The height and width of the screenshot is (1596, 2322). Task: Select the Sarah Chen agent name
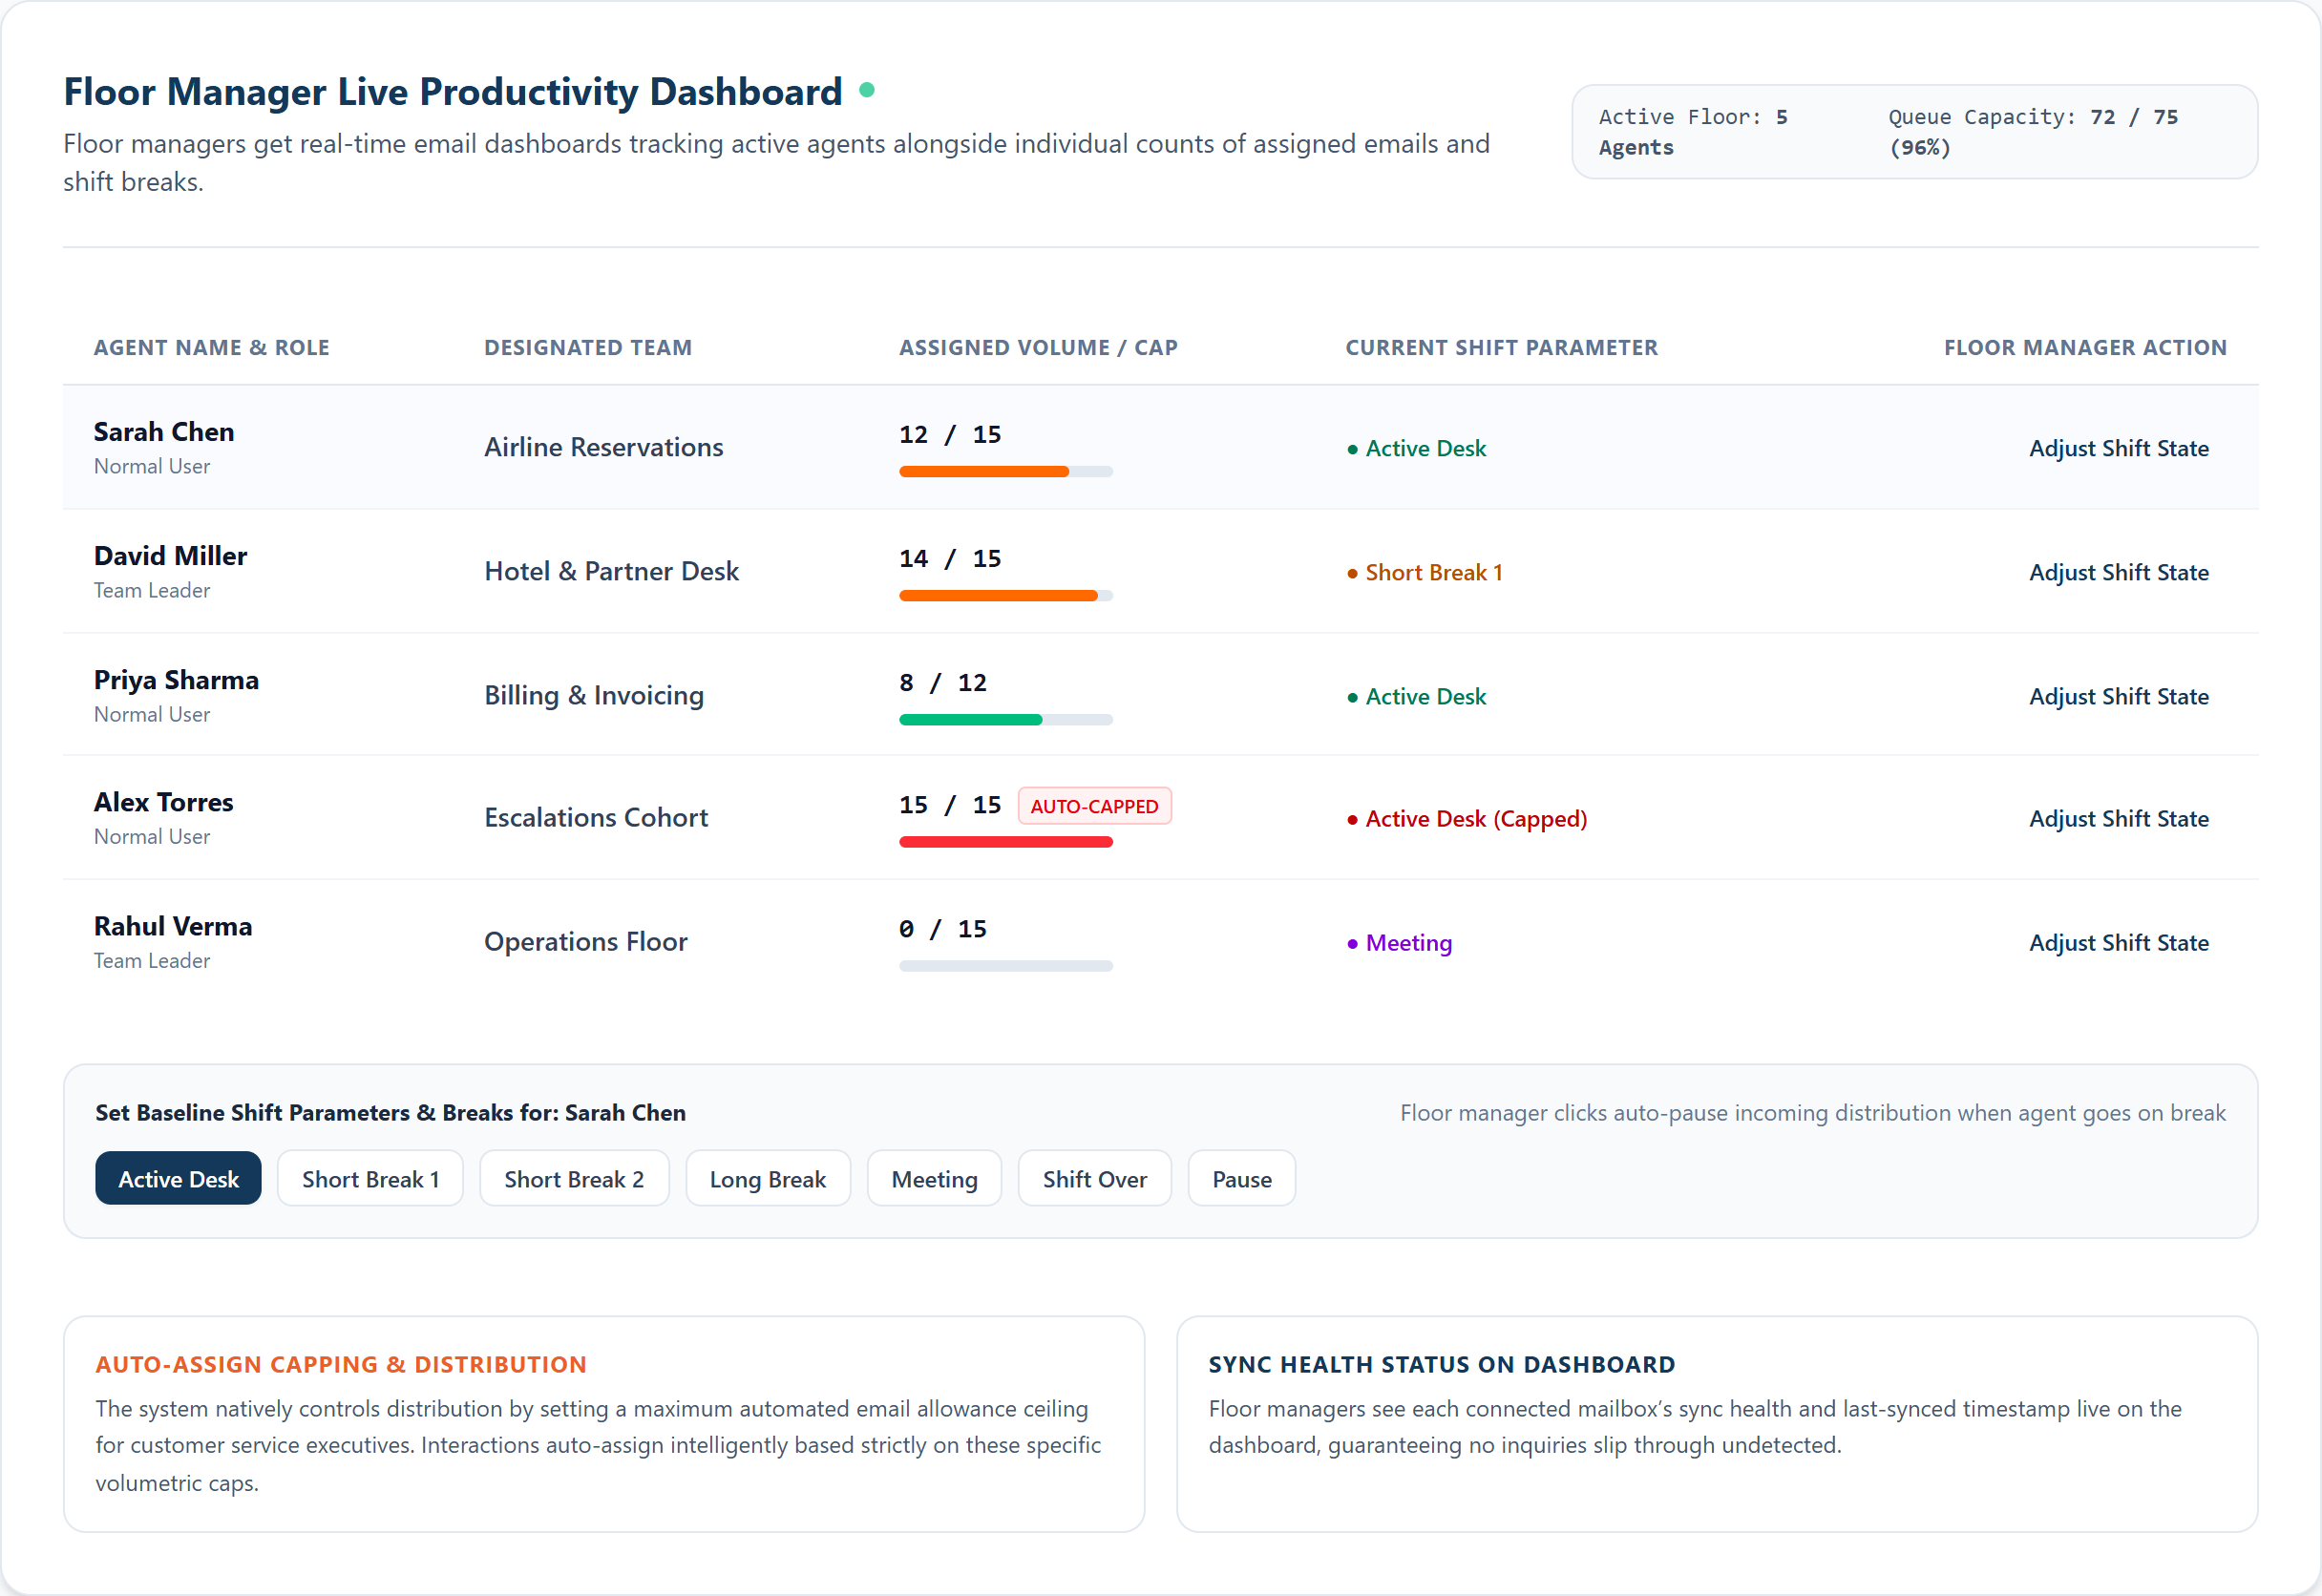tap(164, 432)
